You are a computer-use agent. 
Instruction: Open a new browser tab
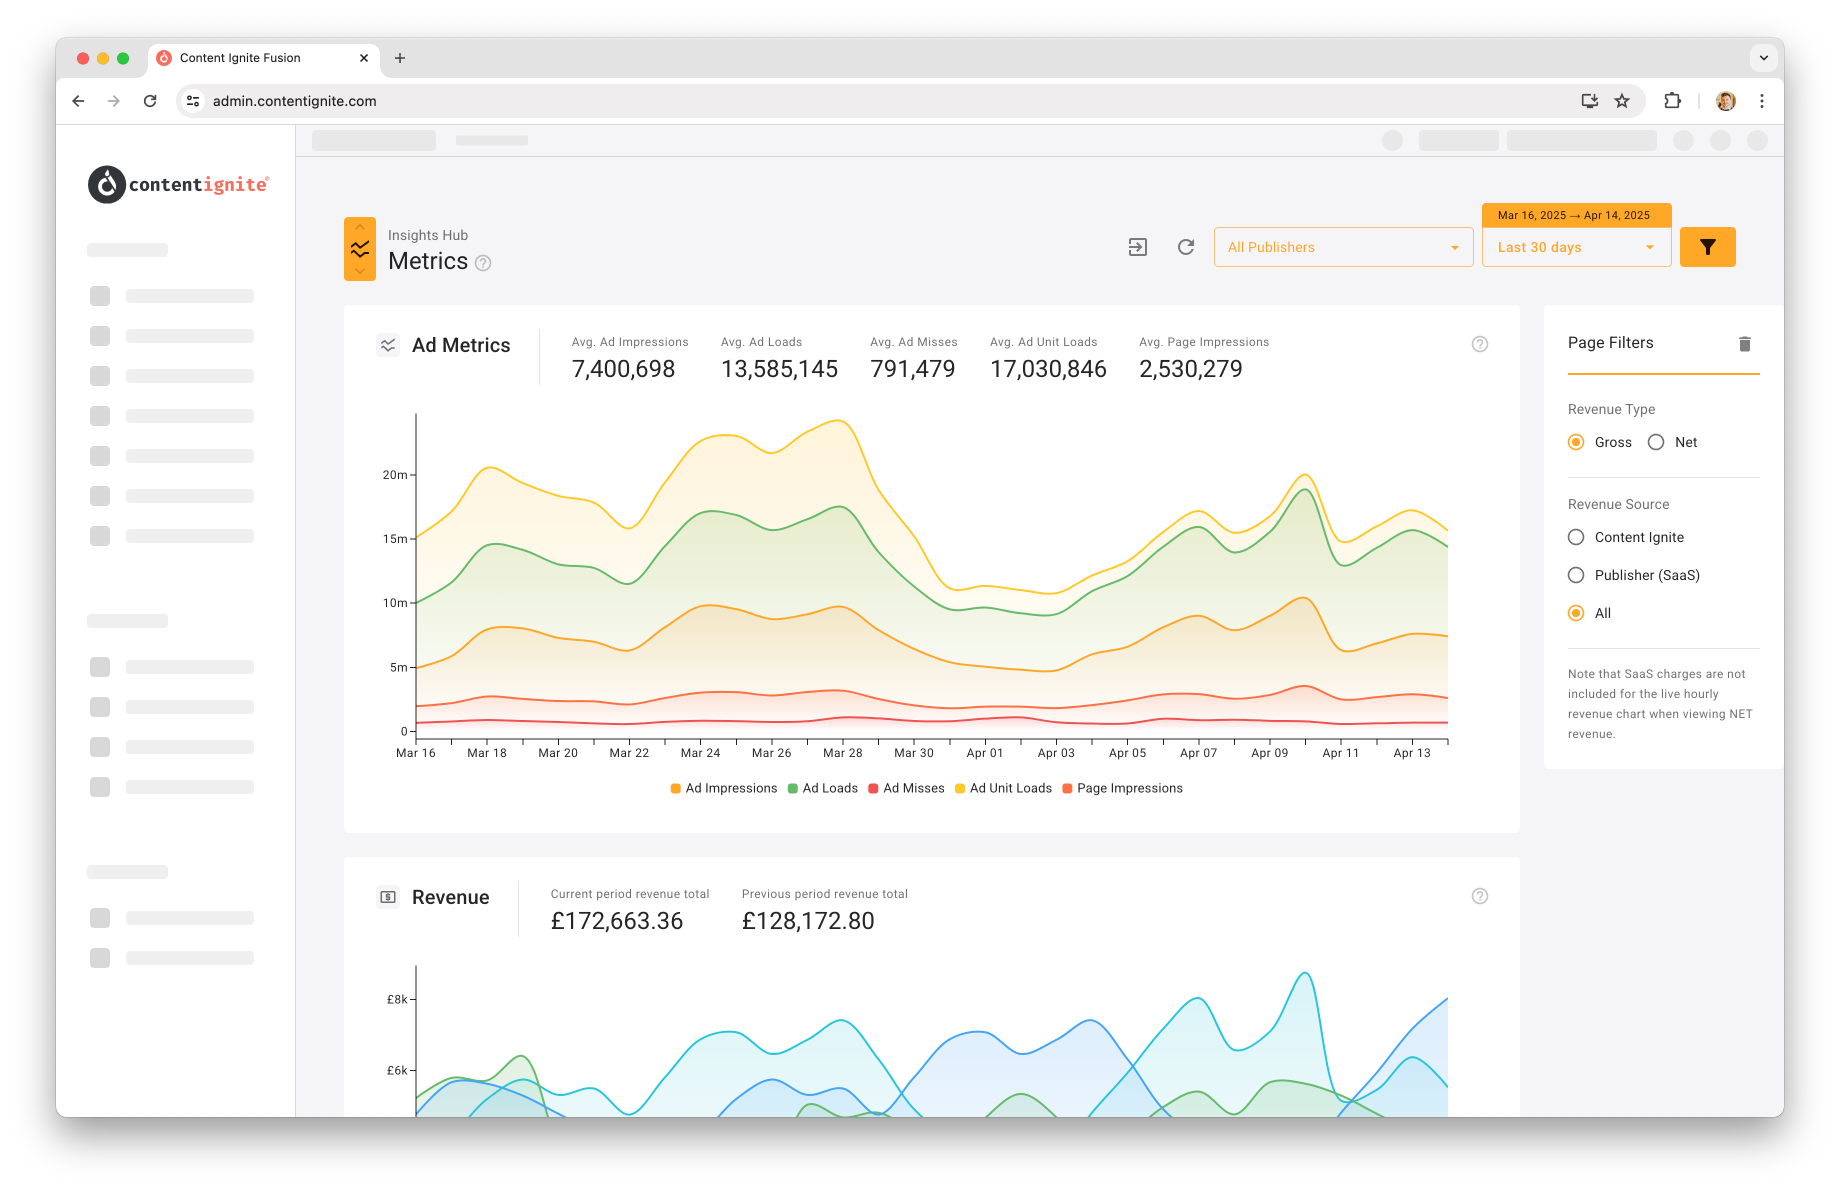click(x=400, y=58)
